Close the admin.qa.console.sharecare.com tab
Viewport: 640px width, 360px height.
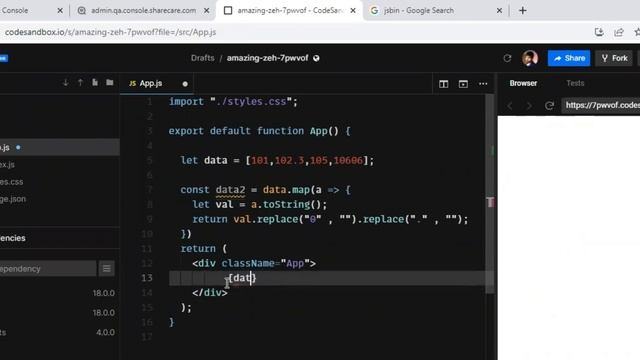tap(207, 11)
